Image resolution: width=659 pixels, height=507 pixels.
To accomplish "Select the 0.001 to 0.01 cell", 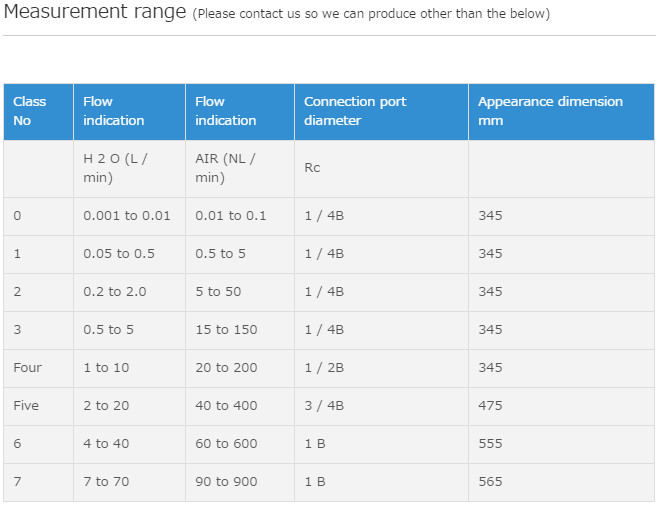I will [127, 216].
